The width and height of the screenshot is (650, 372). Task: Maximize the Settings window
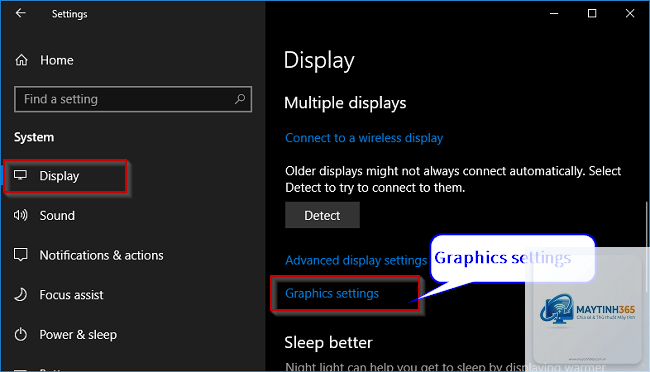(x=592, y=13)
